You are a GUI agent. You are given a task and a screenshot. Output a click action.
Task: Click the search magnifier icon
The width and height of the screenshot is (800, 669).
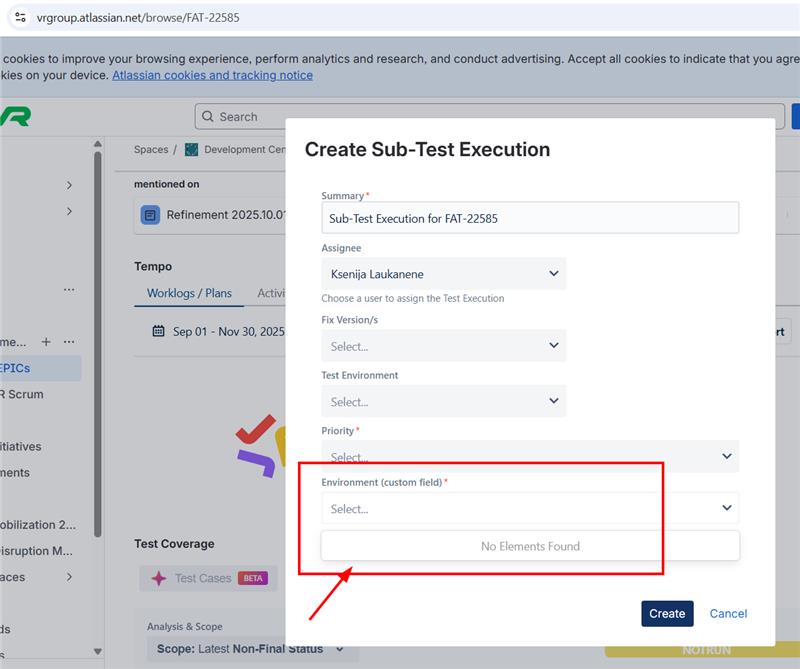coord(208,117)
